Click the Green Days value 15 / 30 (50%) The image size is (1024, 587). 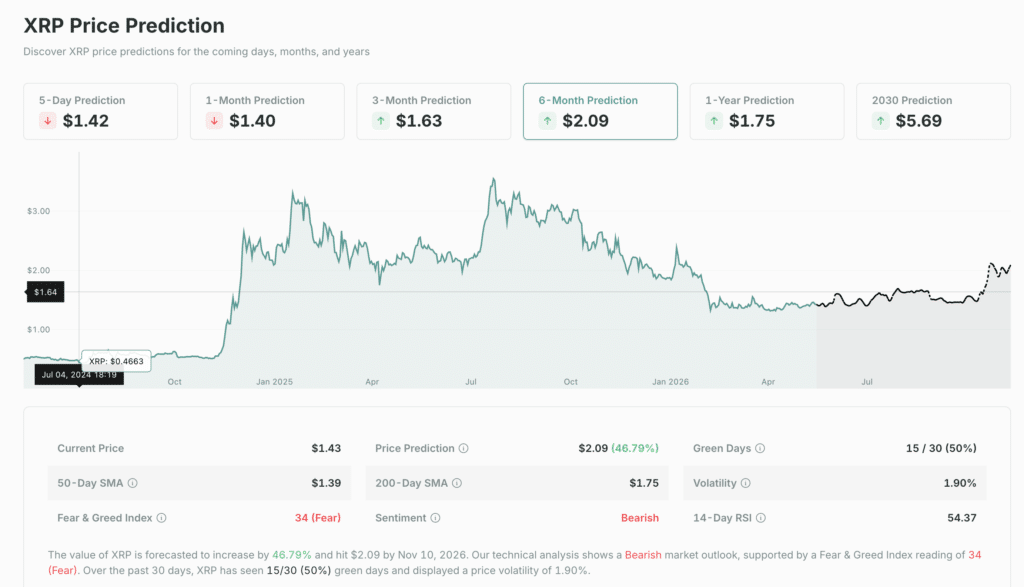[941, 448]
